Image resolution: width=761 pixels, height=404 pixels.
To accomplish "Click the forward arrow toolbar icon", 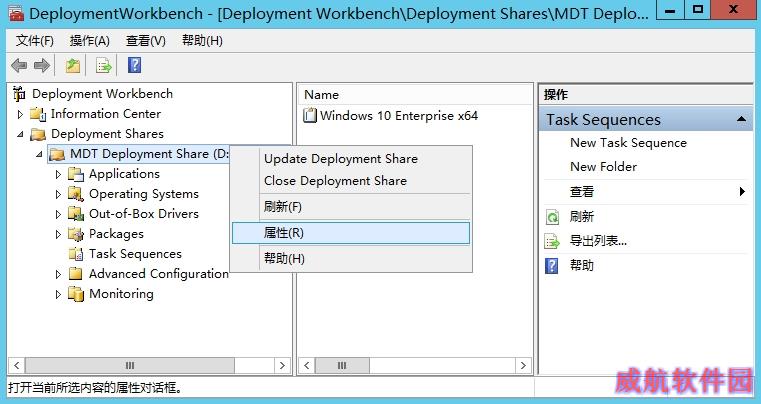I will pos(42,65).
